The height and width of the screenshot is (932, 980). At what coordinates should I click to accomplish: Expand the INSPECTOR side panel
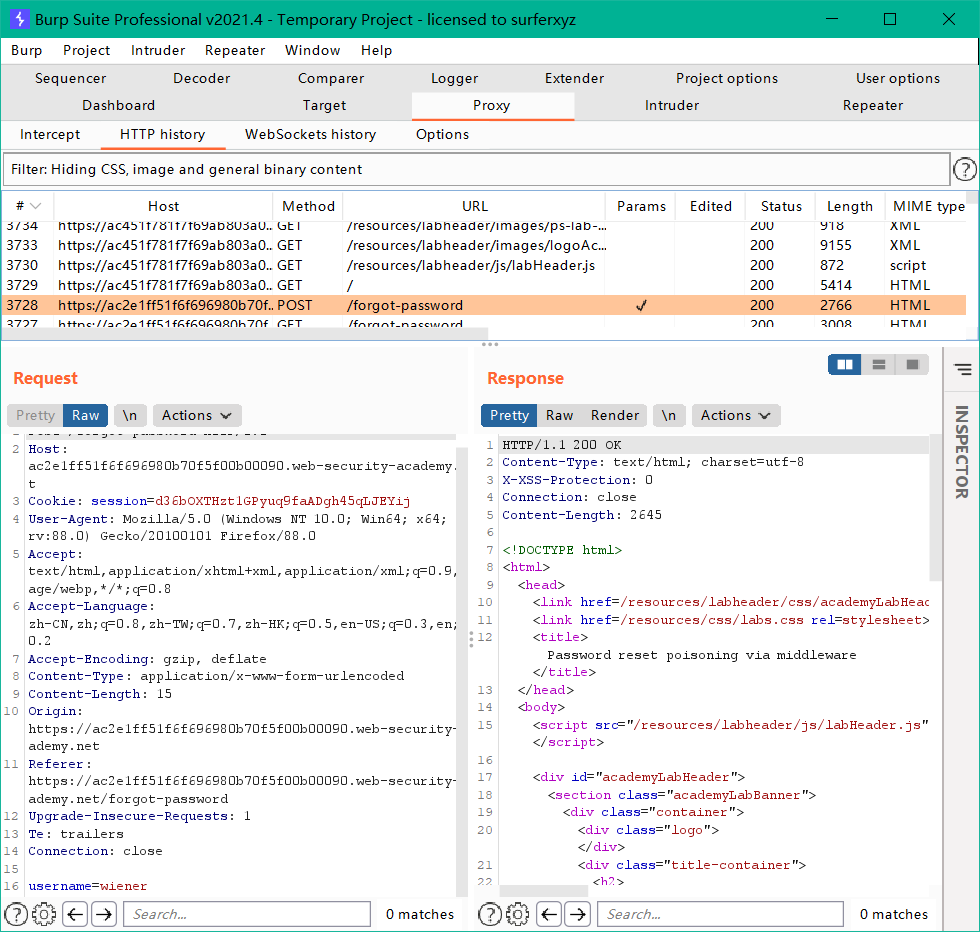[962, 451]
